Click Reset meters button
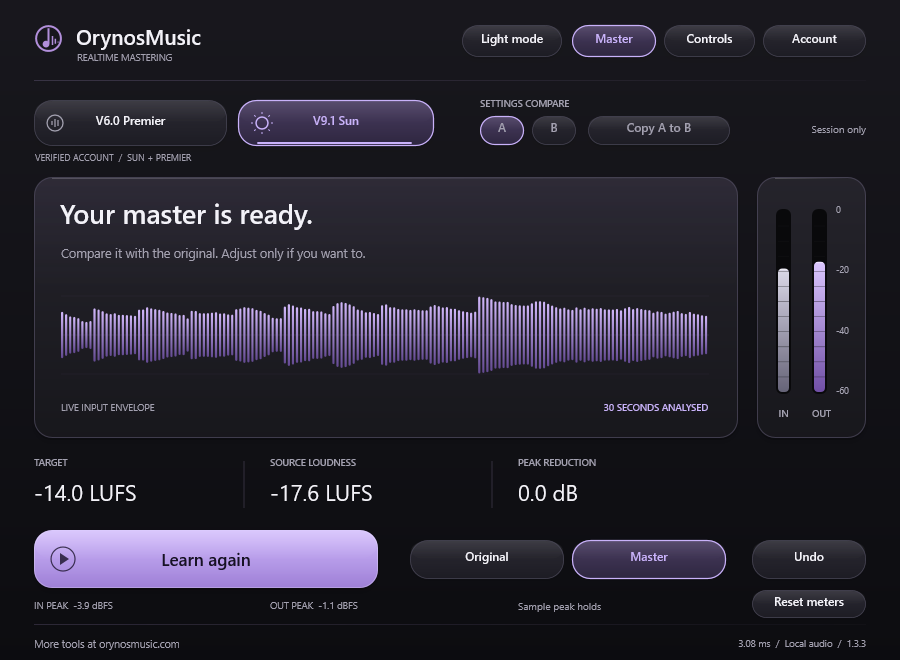Viewport: 900px width, 660px height. 809,603
